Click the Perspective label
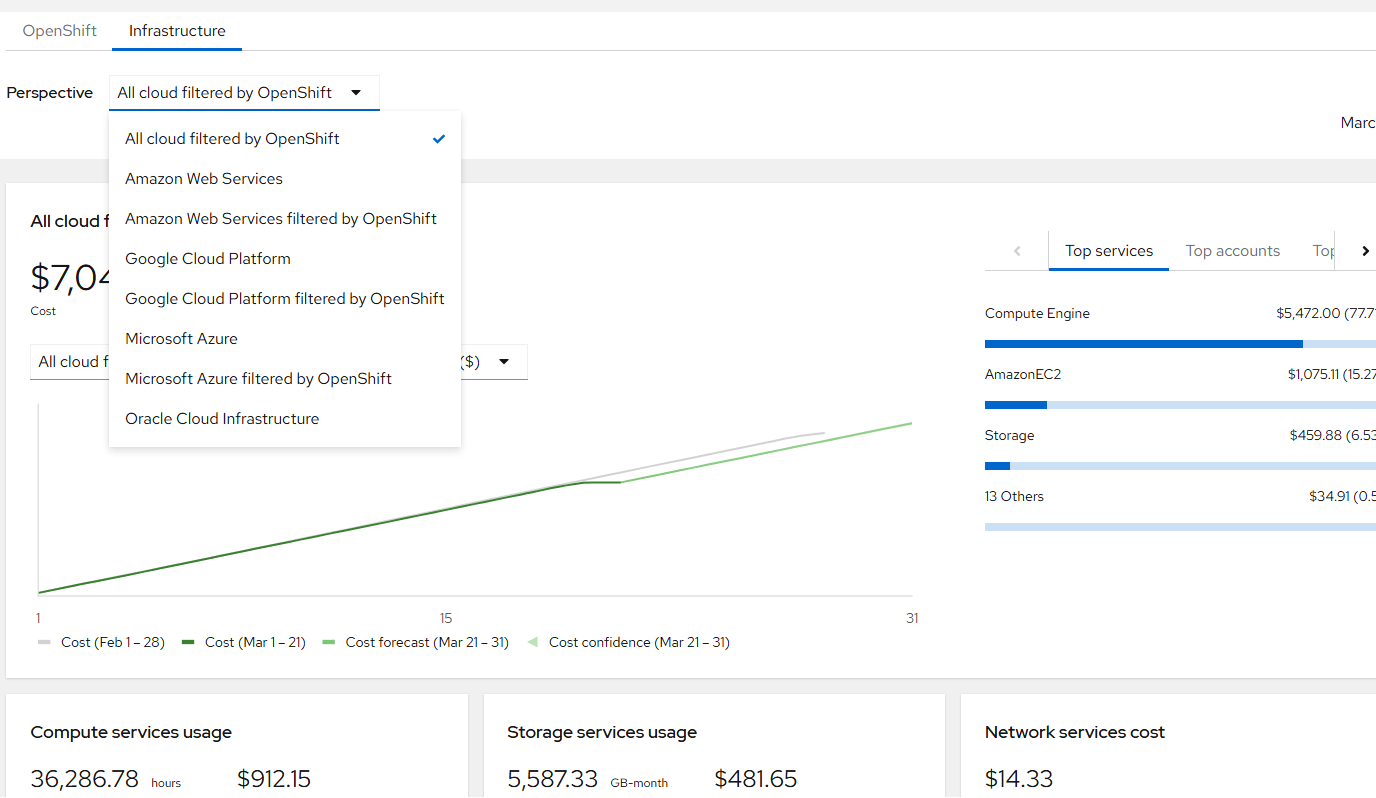 click(x=50, y=93)
